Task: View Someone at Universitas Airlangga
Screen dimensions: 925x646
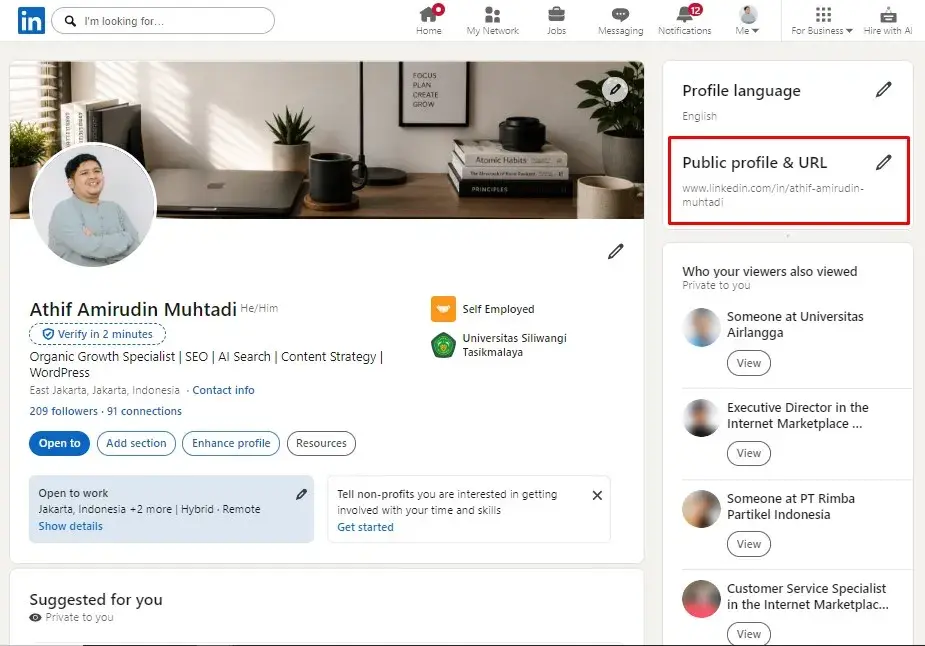Action: point(749,363)
